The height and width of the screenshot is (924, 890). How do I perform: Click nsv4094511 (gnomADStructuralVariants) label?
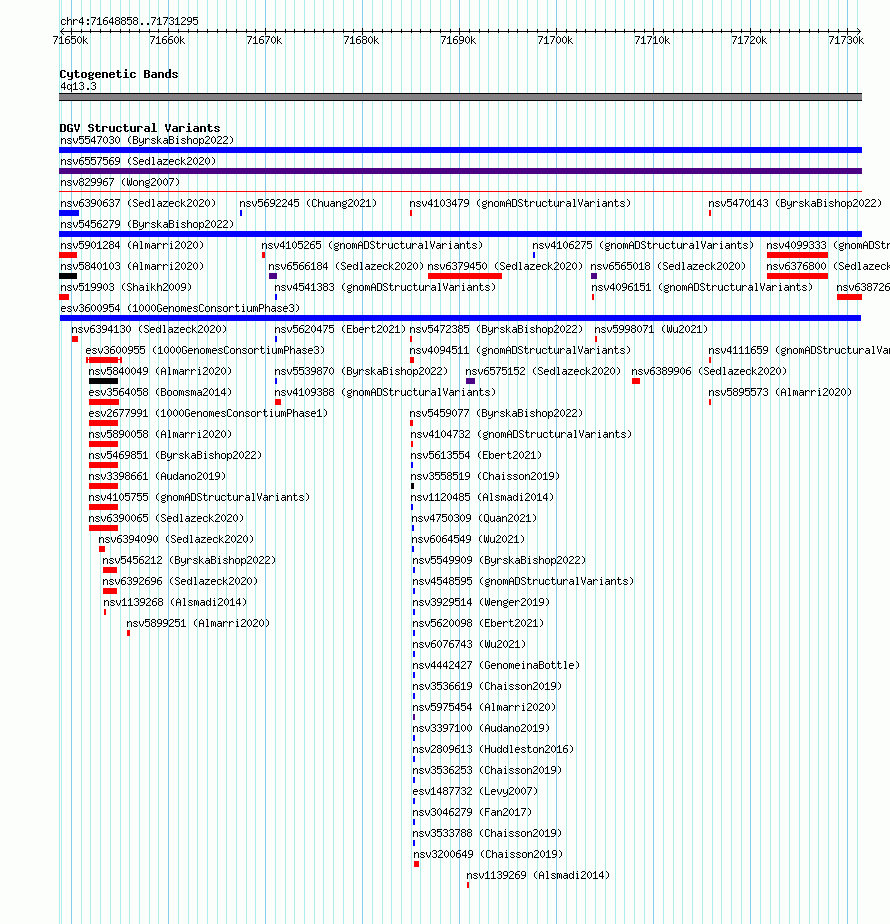pyautogui.click(x=520, y=351)
